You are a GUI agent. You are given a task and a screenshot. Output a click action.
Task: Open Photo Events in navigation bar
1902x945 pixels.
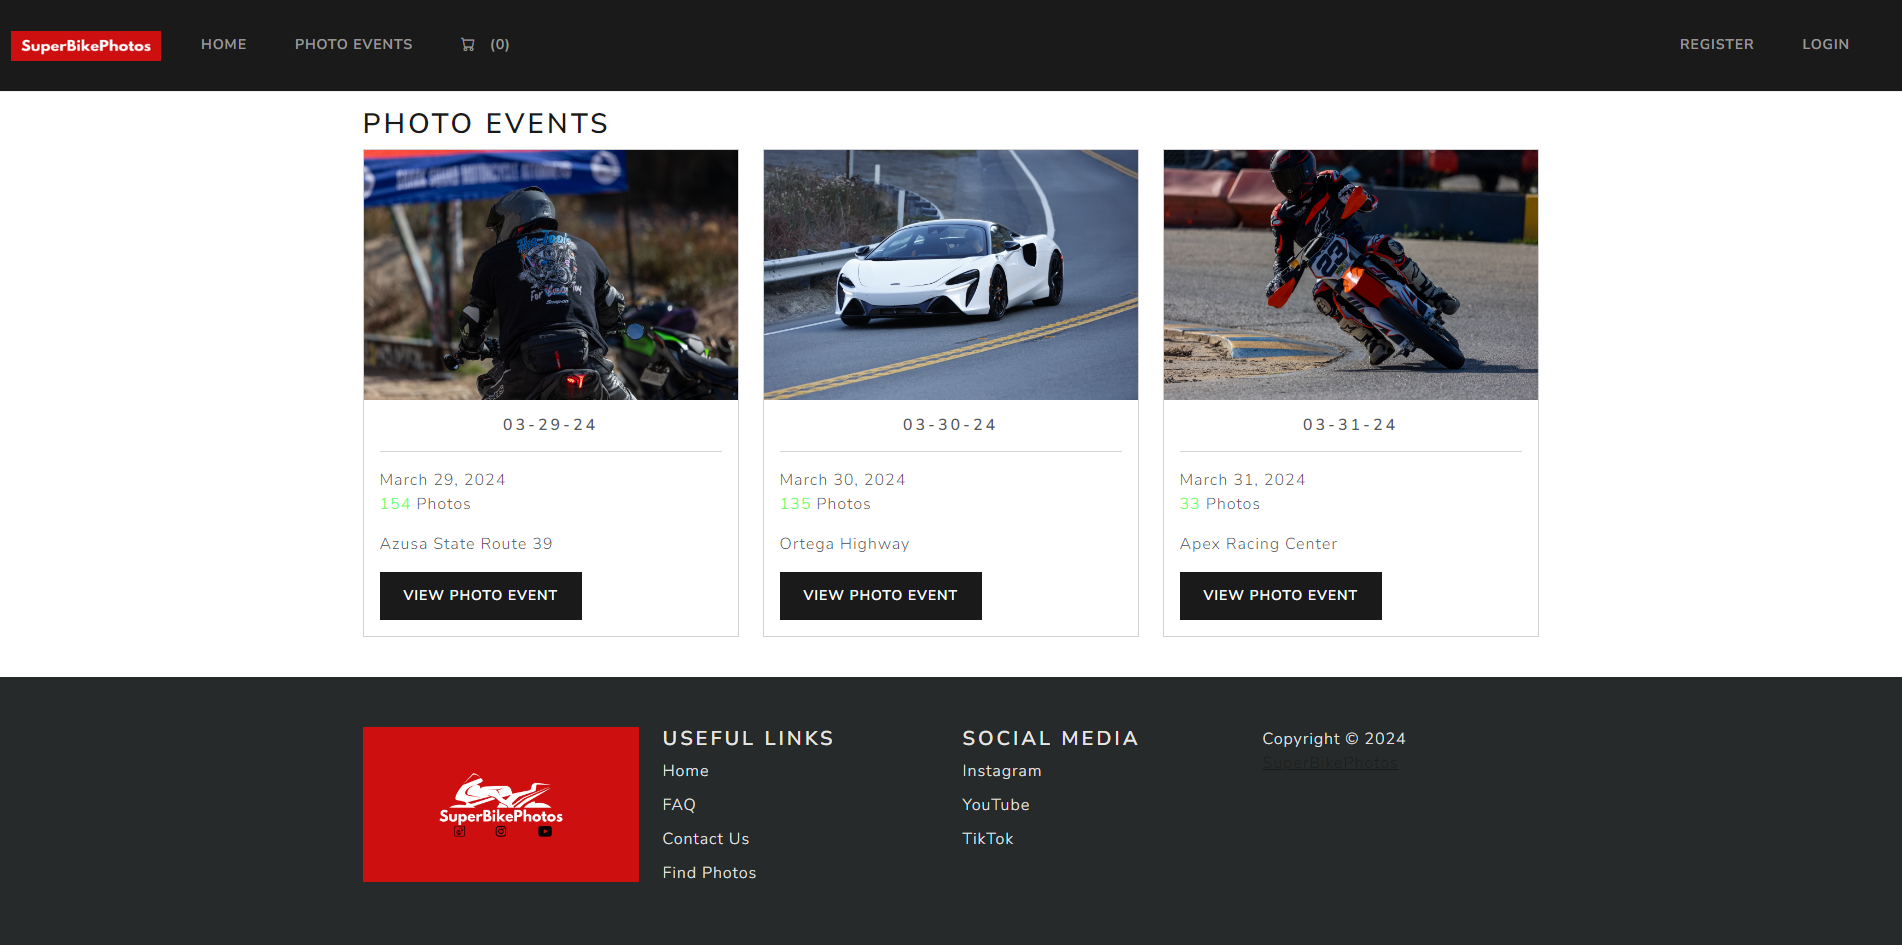[x=353, y=44]
